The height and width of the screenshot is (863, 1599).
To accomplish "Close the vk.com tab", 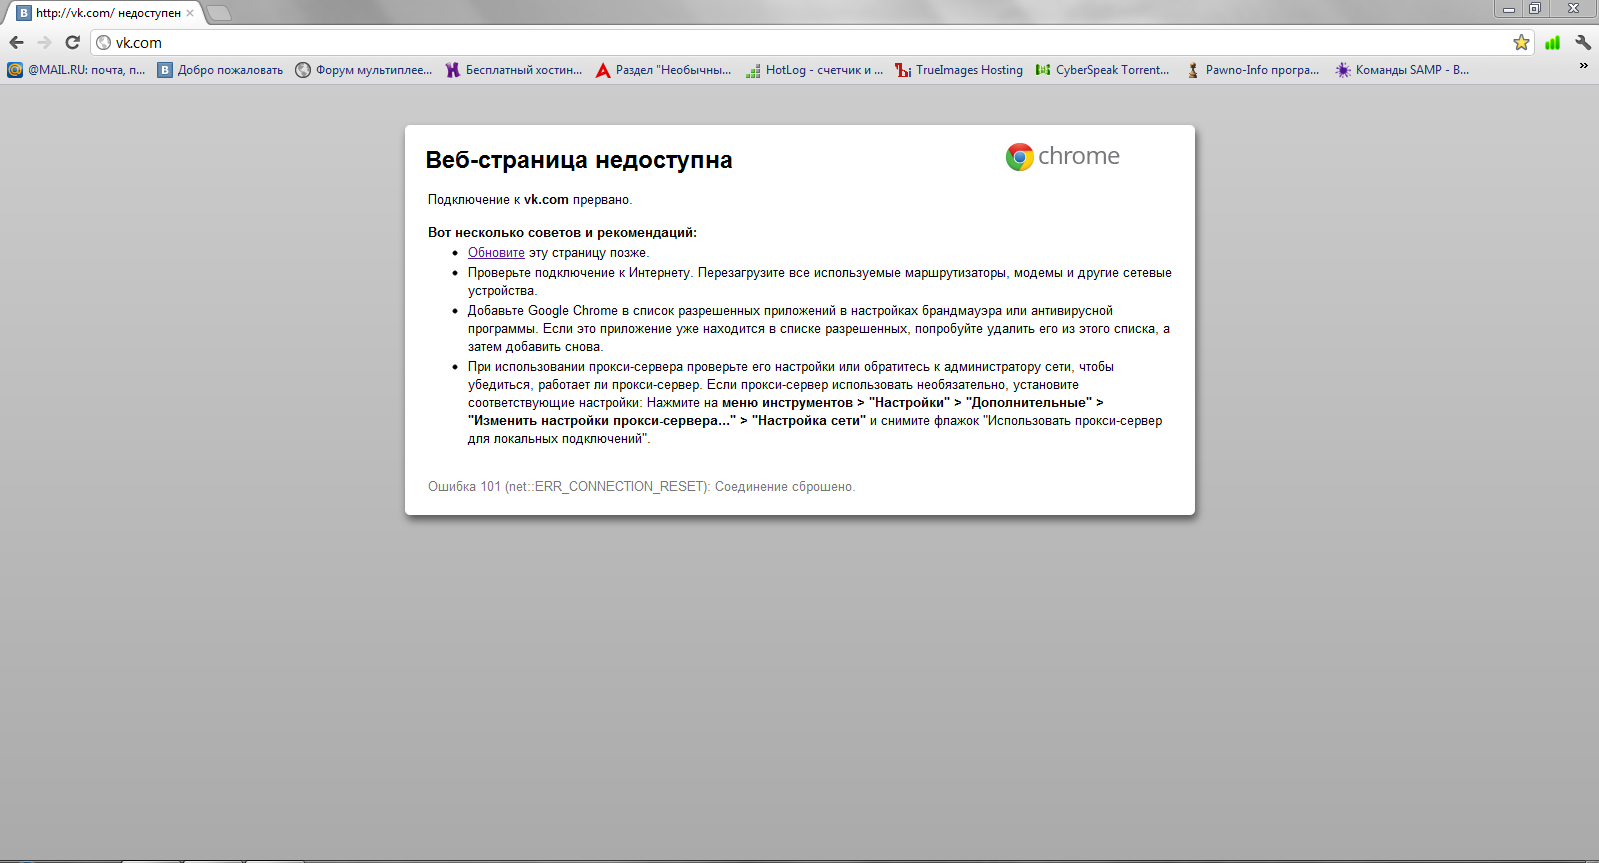I will tap(190, 13).
